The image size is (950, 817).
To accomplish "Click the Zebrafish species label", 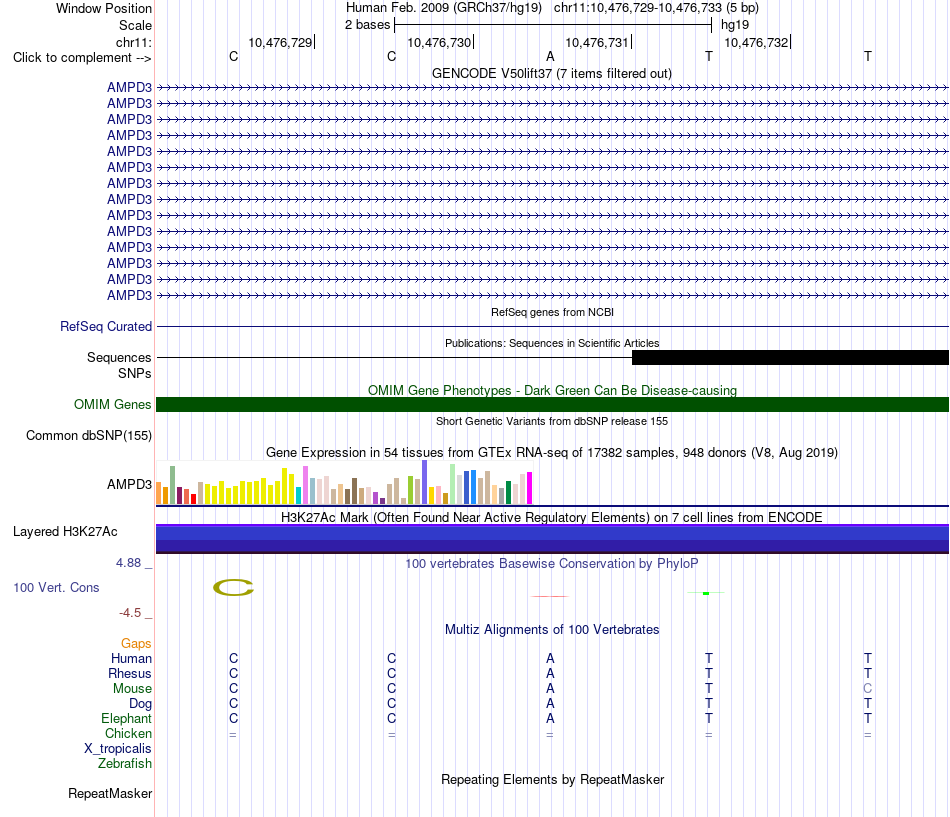I will [x=125, y=764].
